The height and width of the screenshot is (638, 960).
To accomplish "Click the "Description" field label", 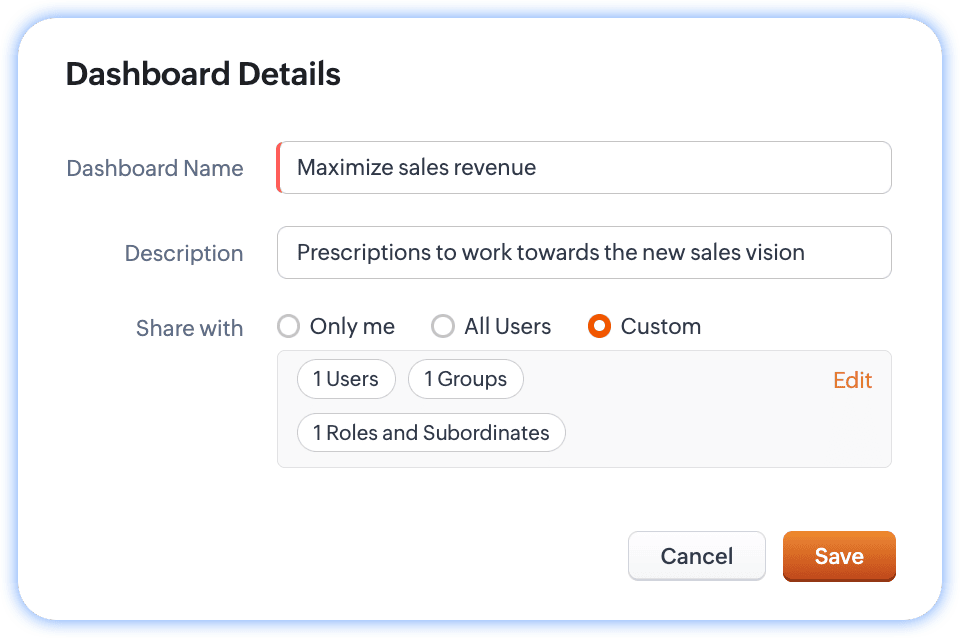I will [x=184, y=254].
